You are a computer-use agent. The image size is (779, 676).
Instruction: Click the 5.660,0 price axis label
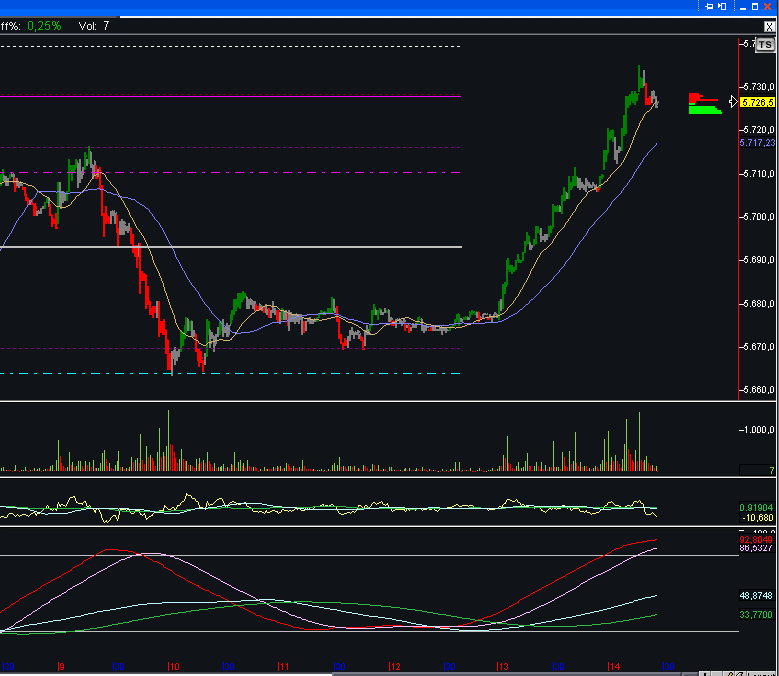(x=759, y=390)
